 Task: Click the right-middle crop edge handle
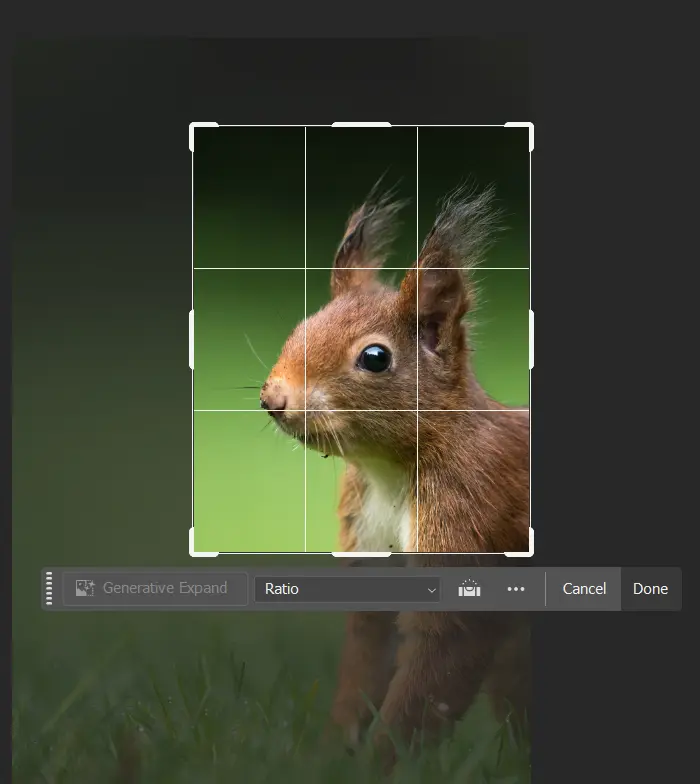531,339
